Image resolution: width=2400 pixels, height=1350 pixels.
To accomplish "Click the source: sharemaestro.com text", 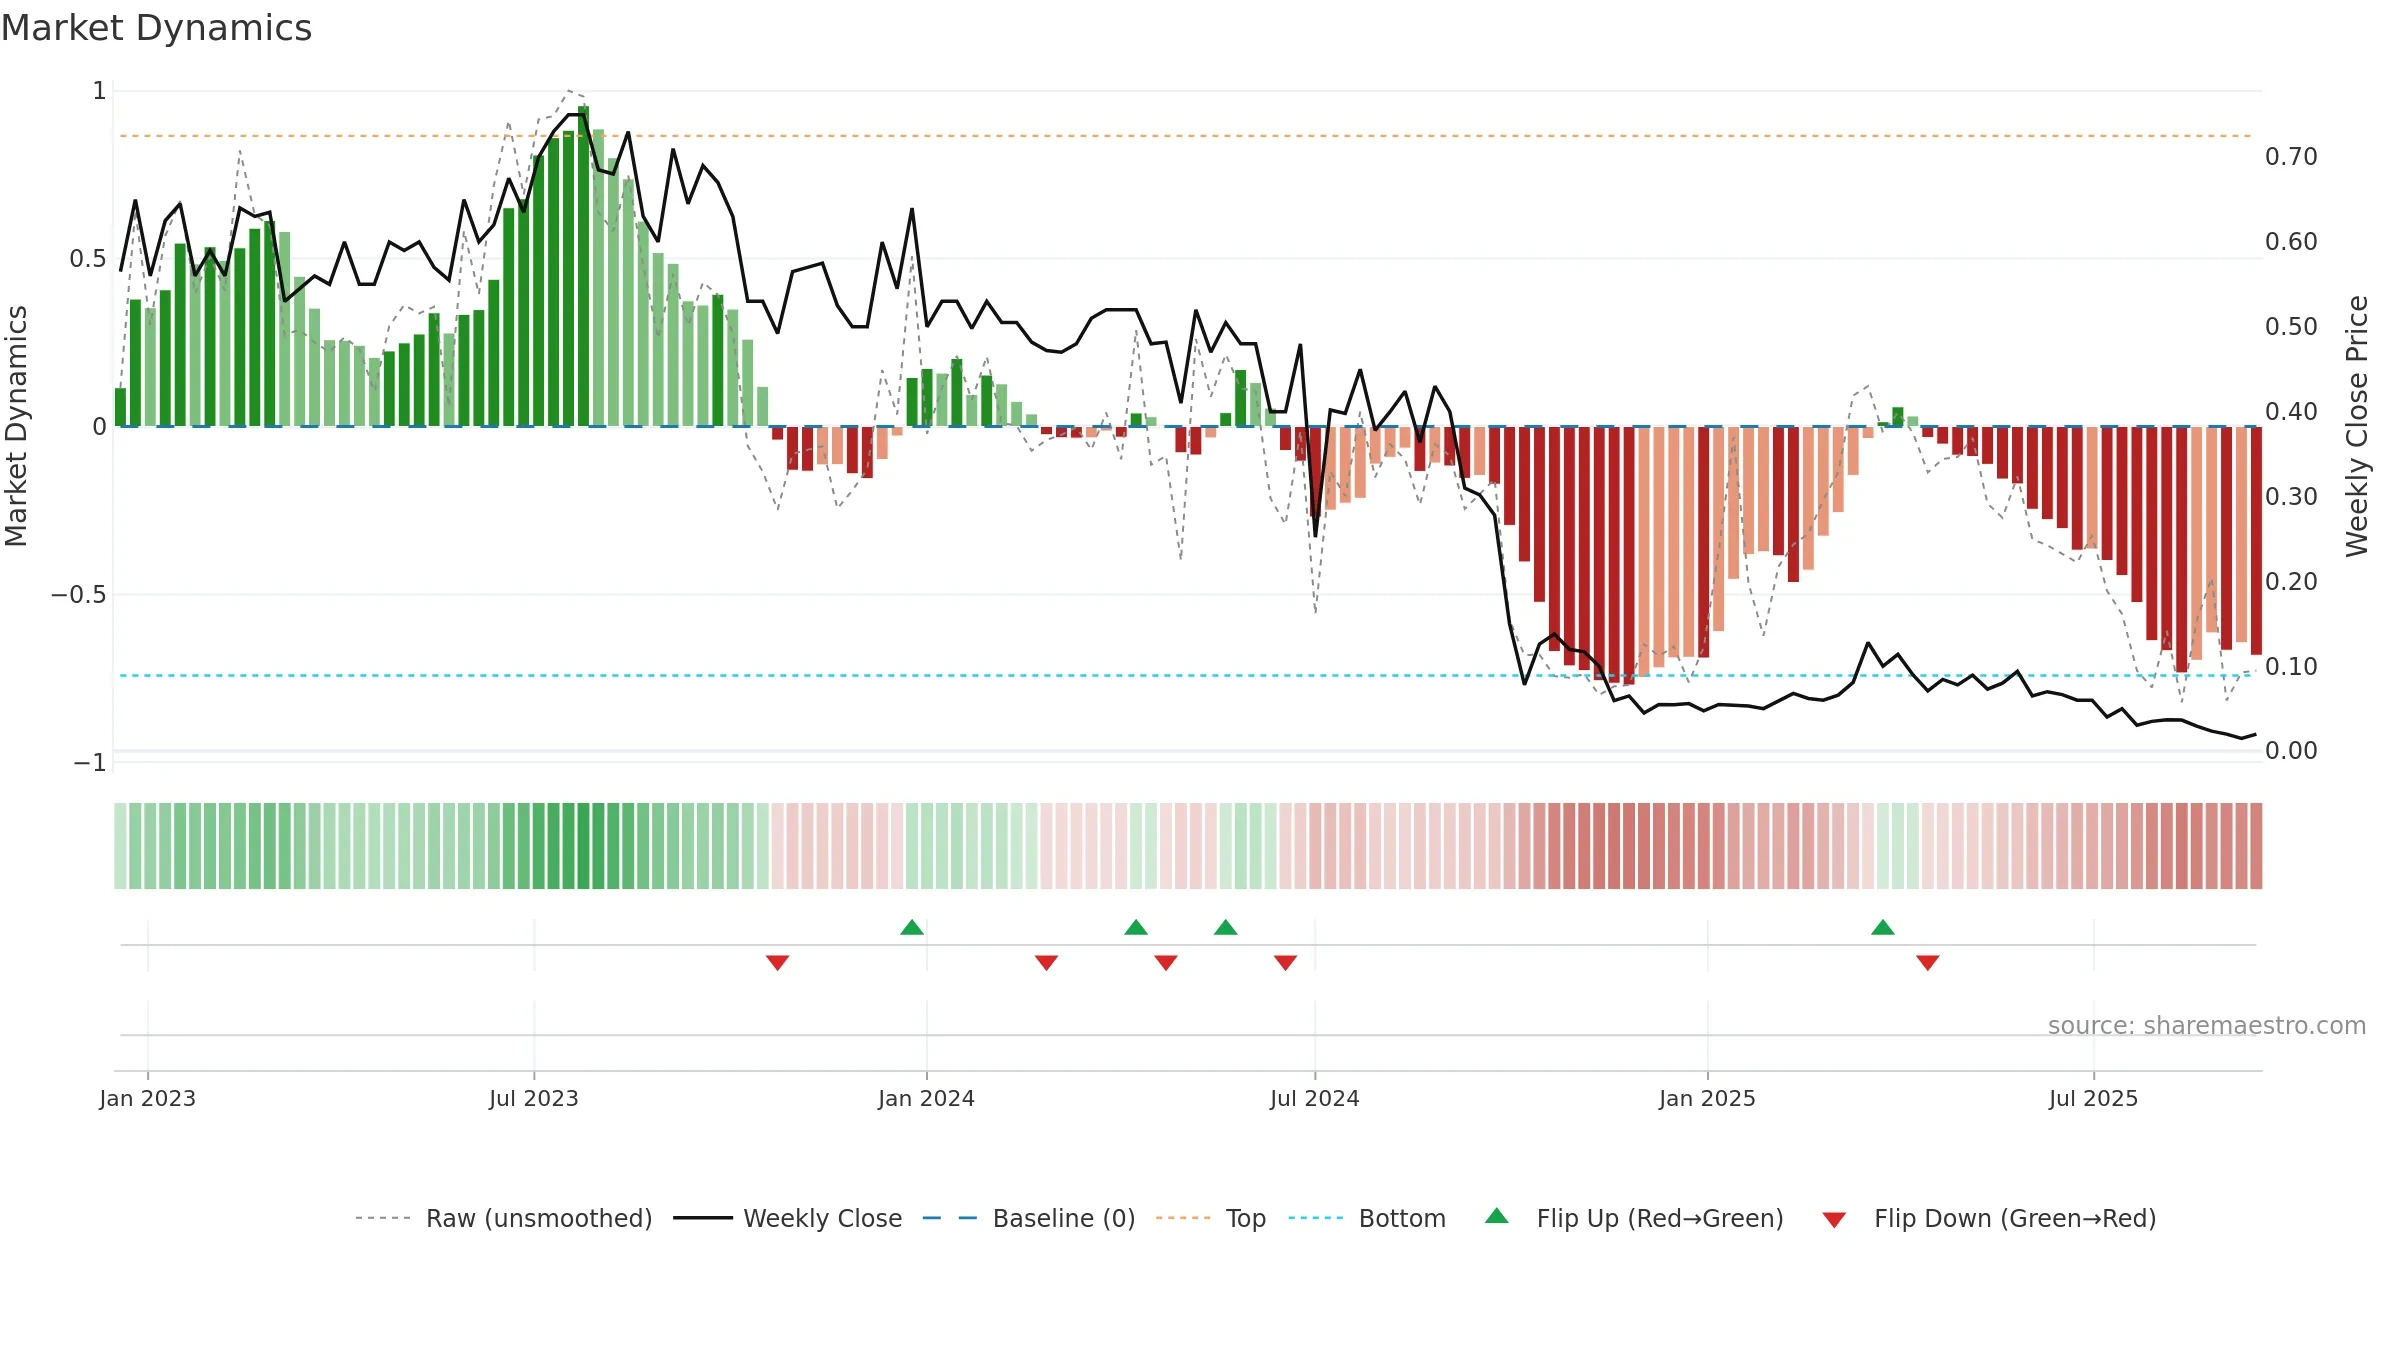I will tap(2207, 1025).
